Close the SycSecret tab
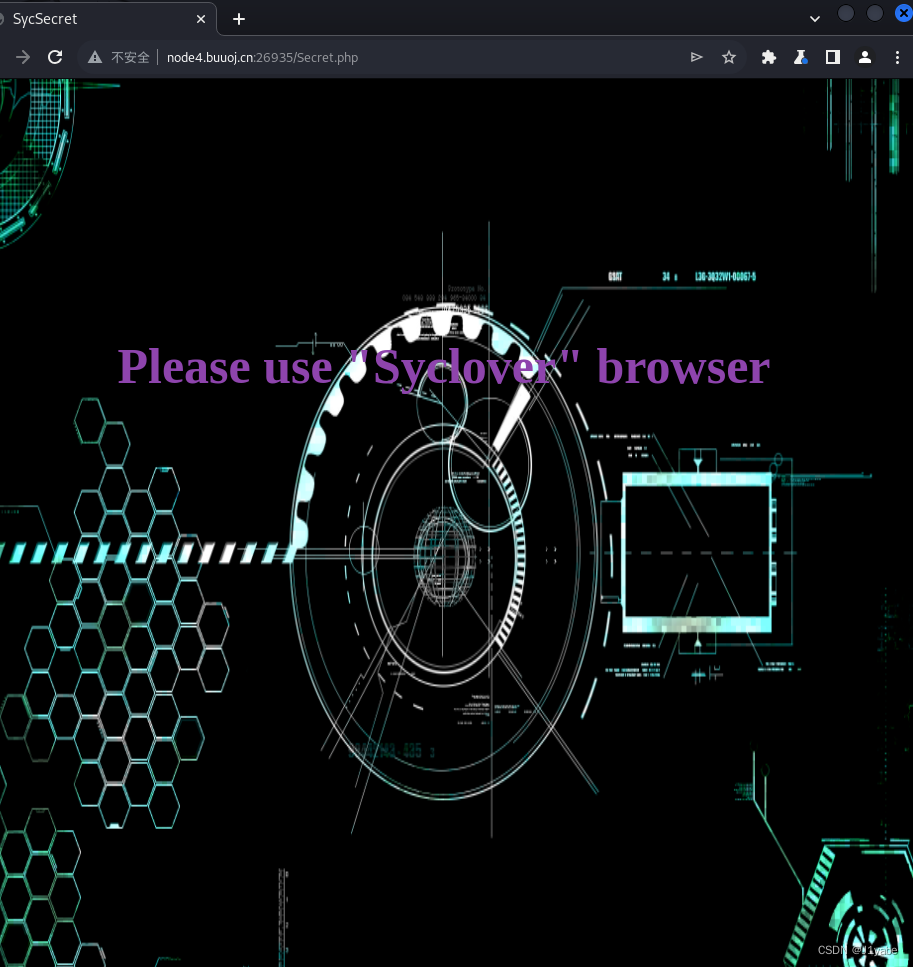 coord(200,18)
